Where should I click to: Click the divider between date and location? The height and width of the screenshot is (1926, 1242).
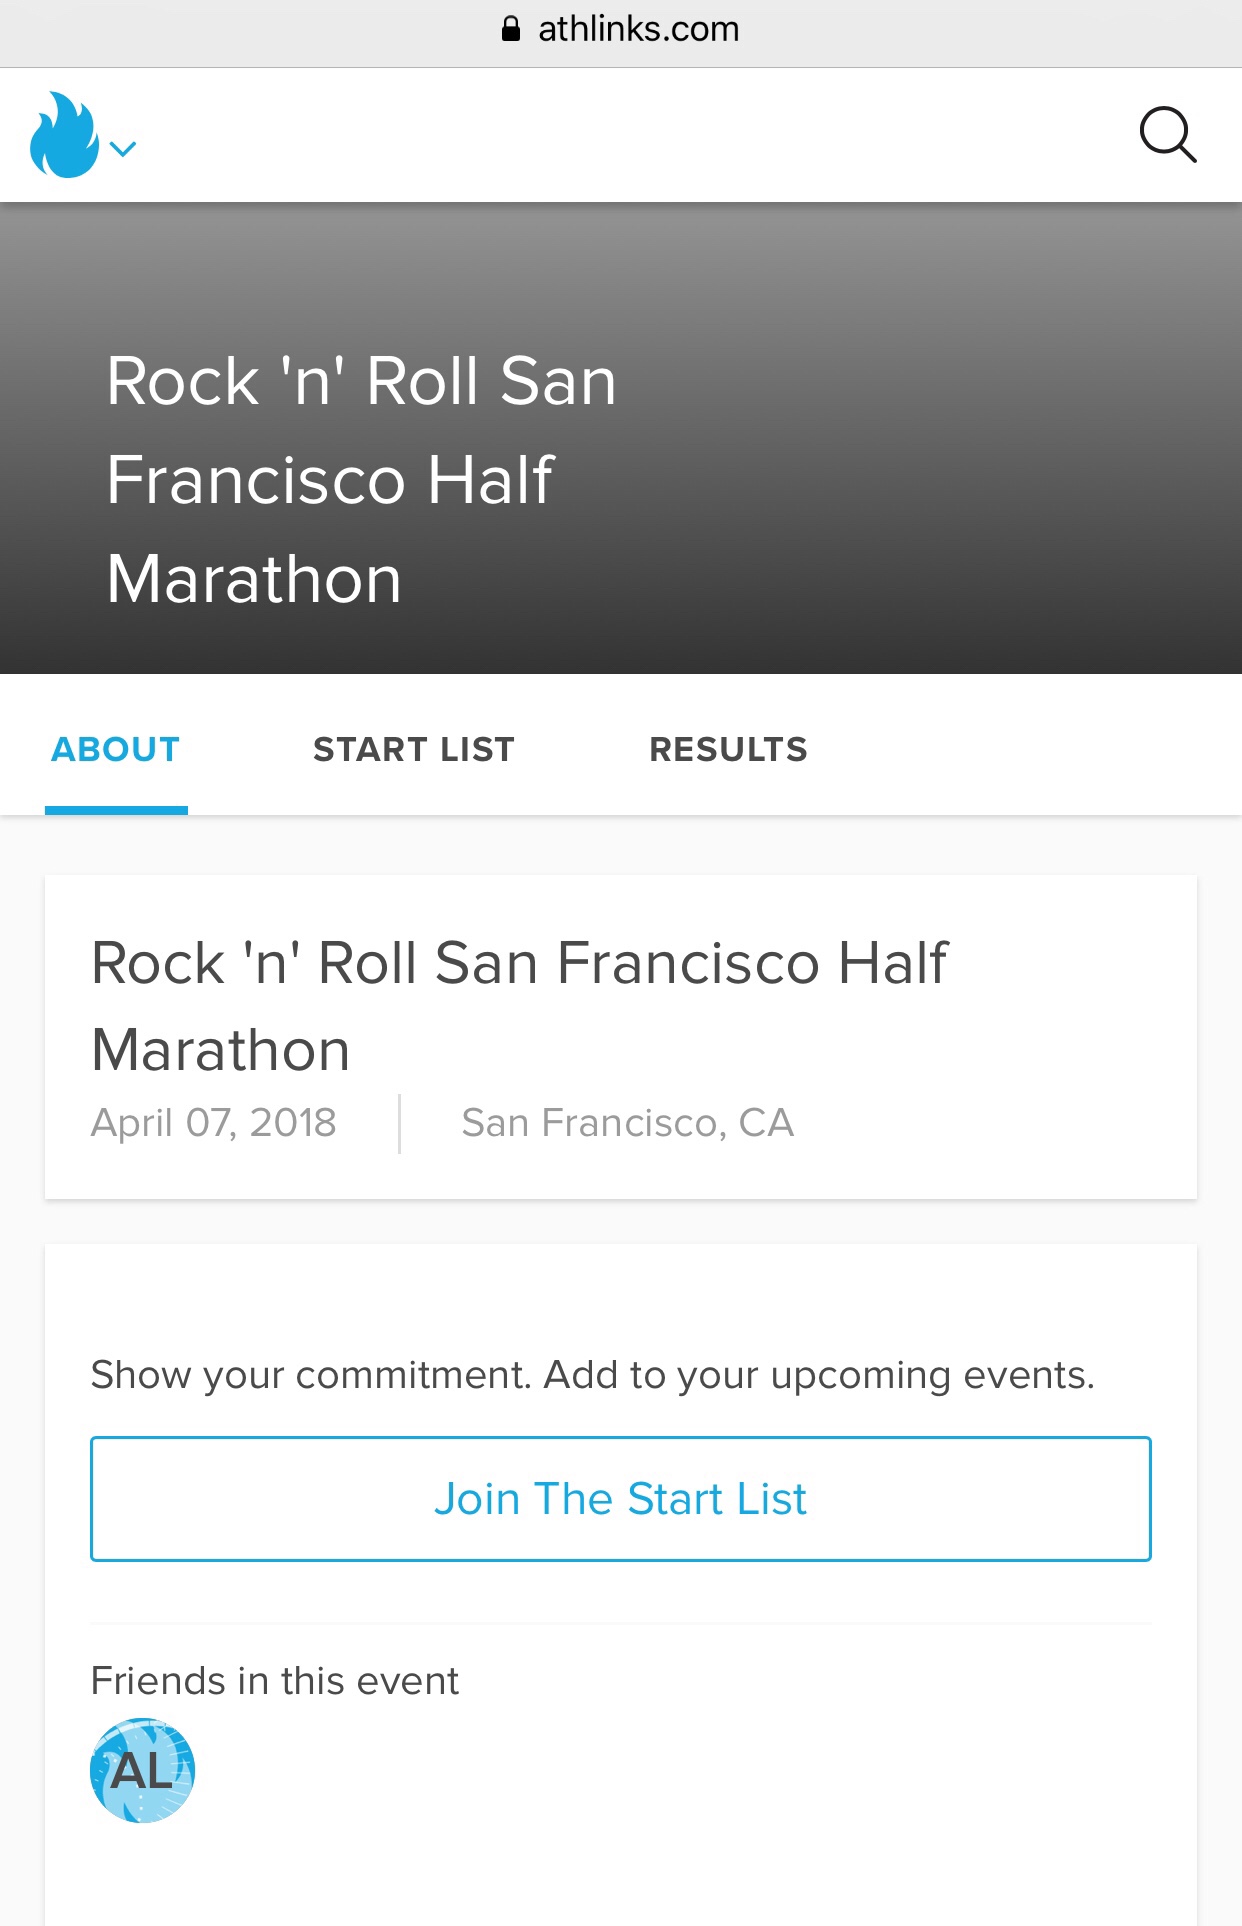coord(399,1124)
